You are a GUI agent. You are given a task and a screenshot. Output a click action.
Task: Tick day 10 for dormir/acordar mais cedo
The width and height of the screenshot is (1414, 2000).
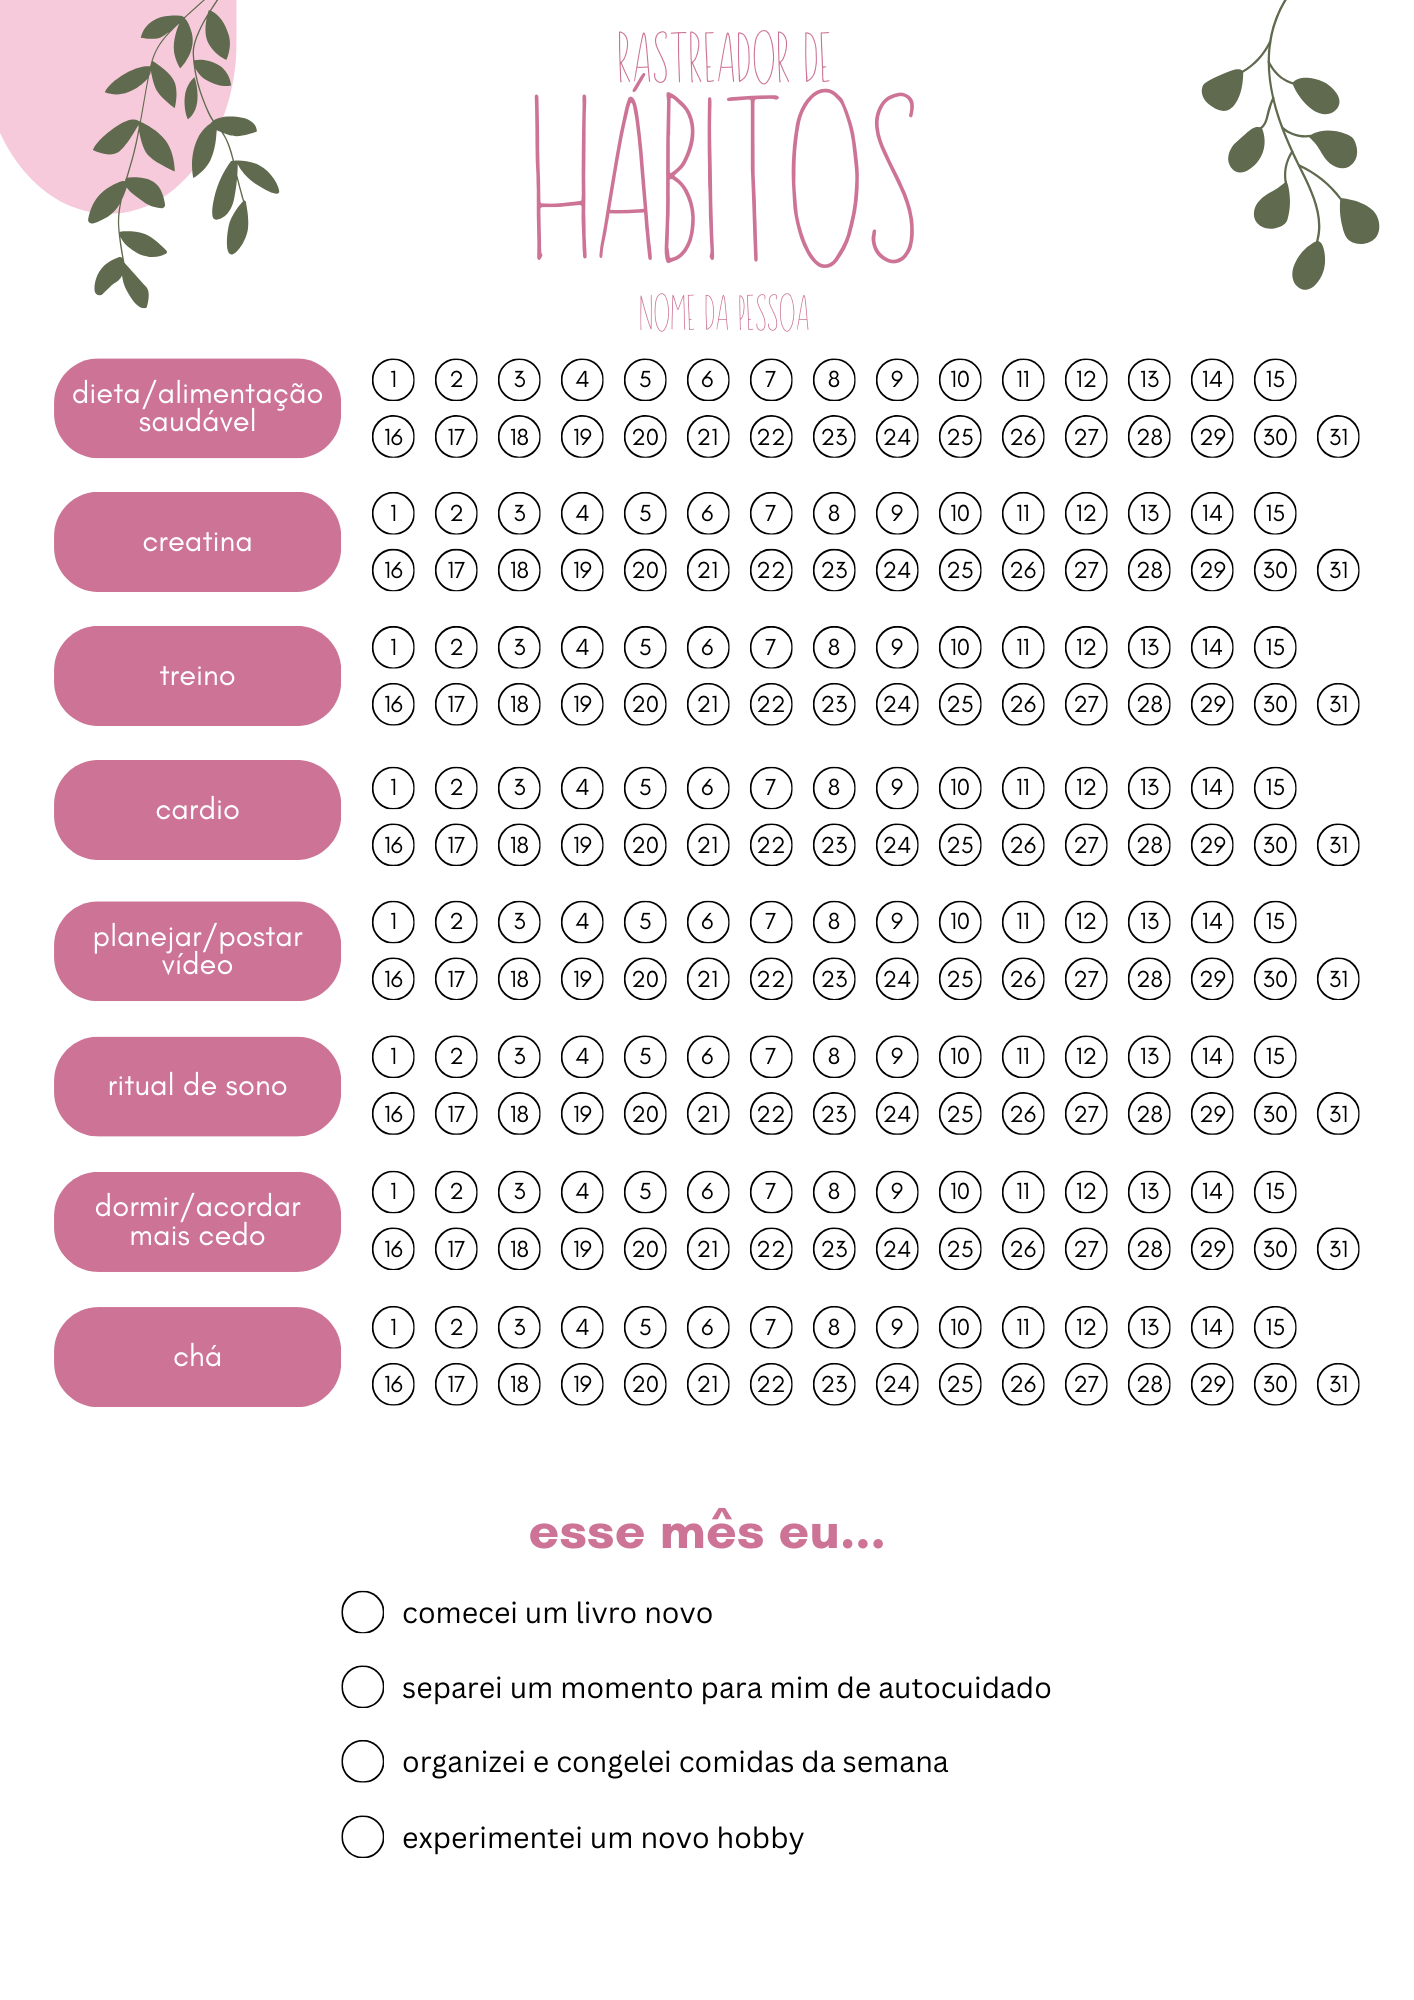(960, 1192)
